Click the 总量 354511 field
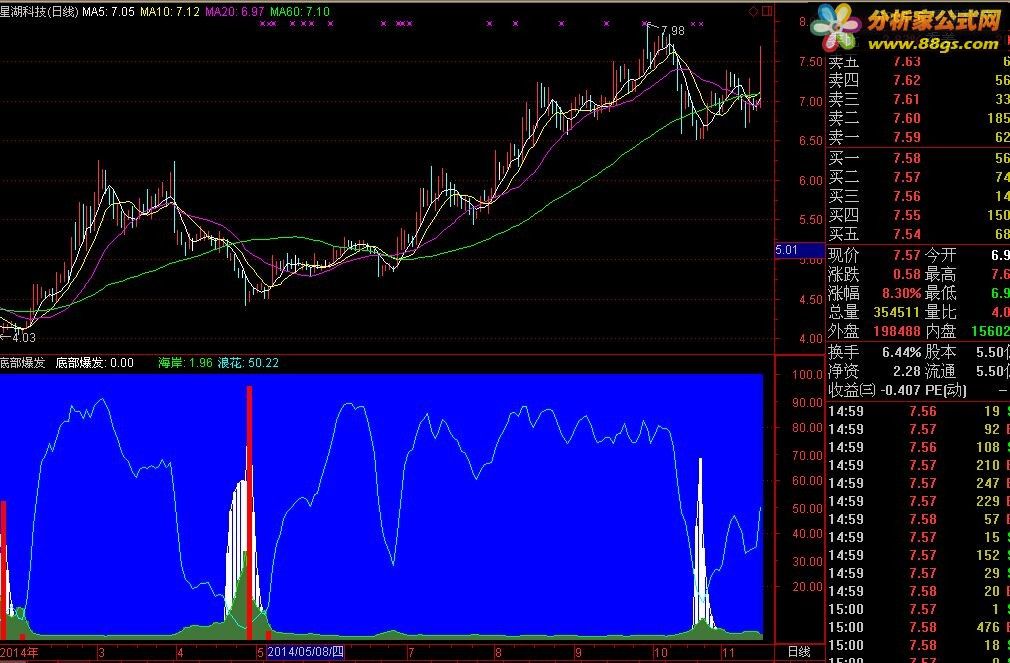This screenshot has height=663, width=1010. tap(875, 312)
